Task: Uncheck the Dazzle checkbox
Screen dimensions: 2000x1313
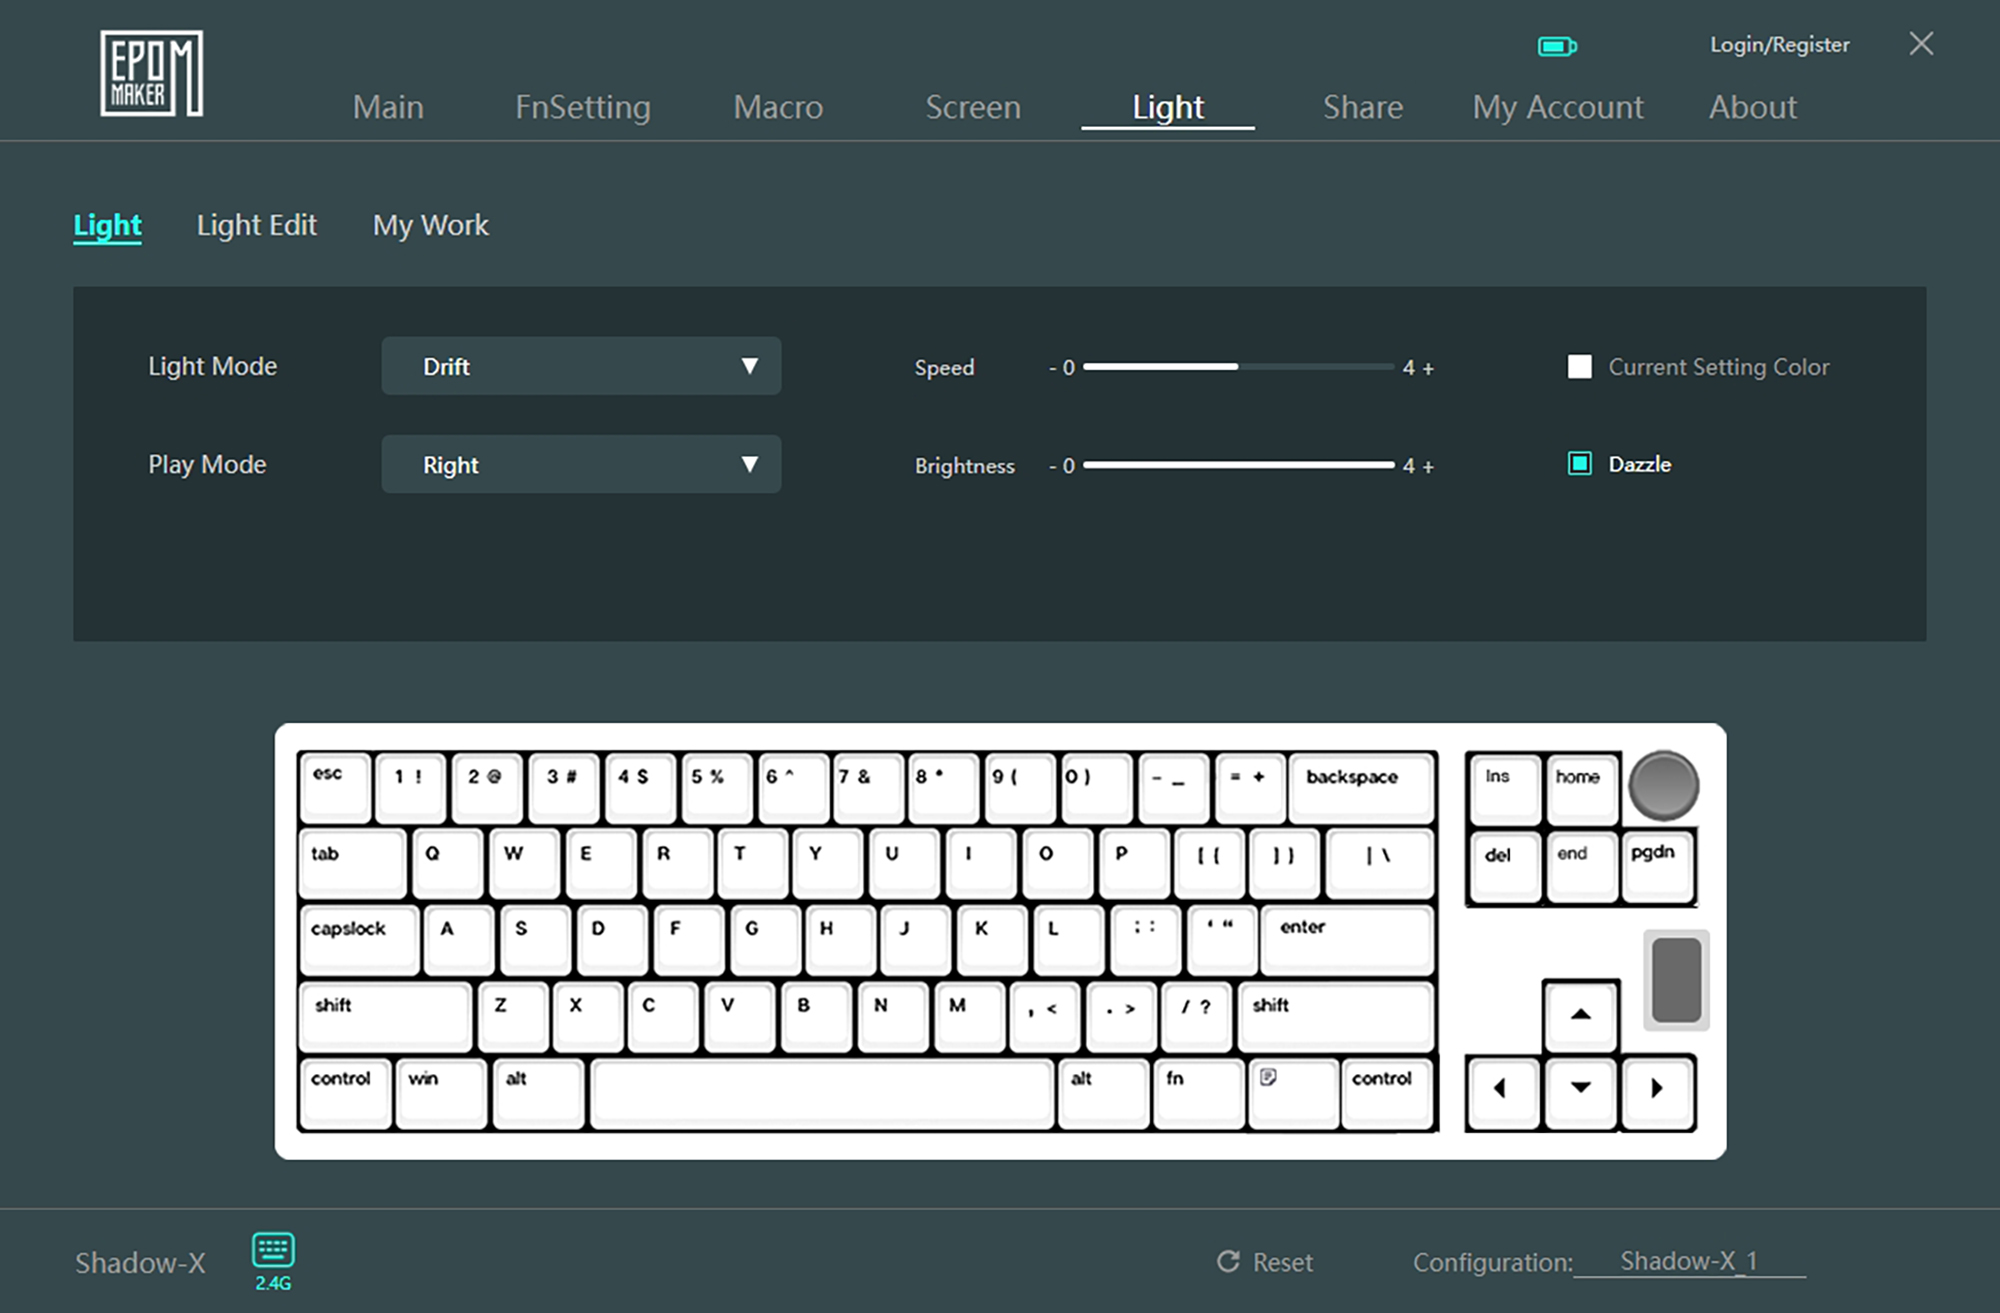Action: pyautogui.click(x=1580, y=464)
